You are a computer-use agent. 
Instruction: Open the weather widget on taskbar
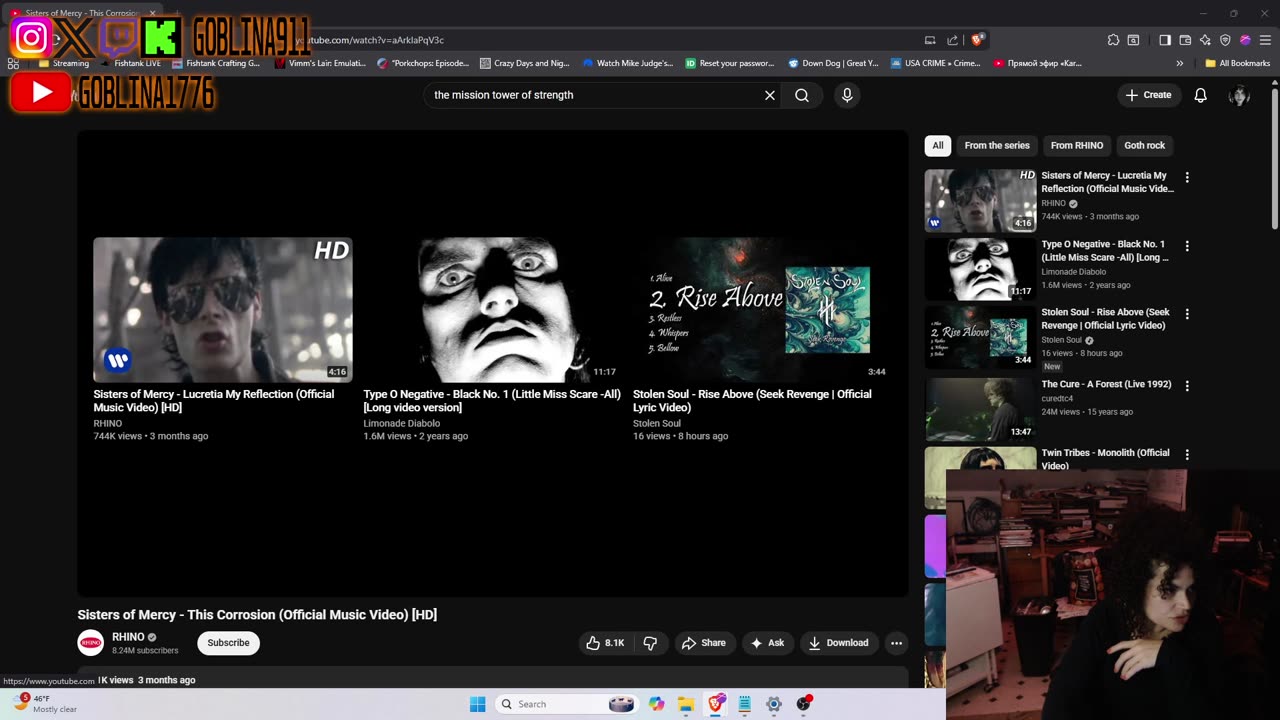(45, 704)
